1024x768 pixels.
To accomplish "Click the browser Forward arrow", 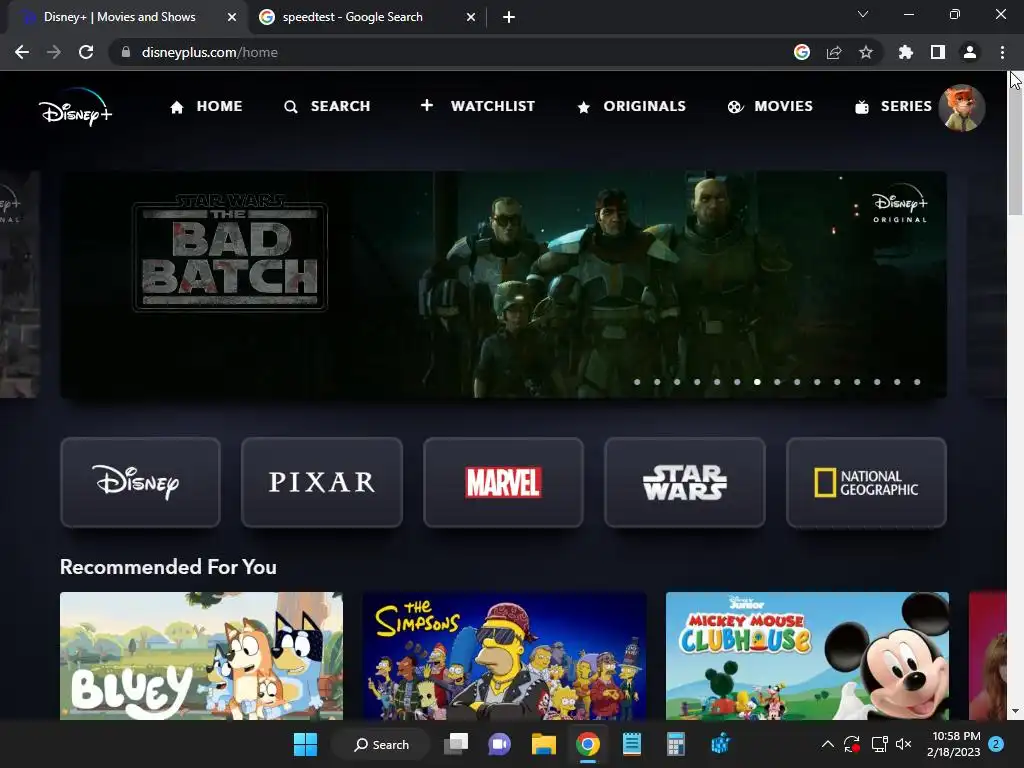I will (54, 52).
